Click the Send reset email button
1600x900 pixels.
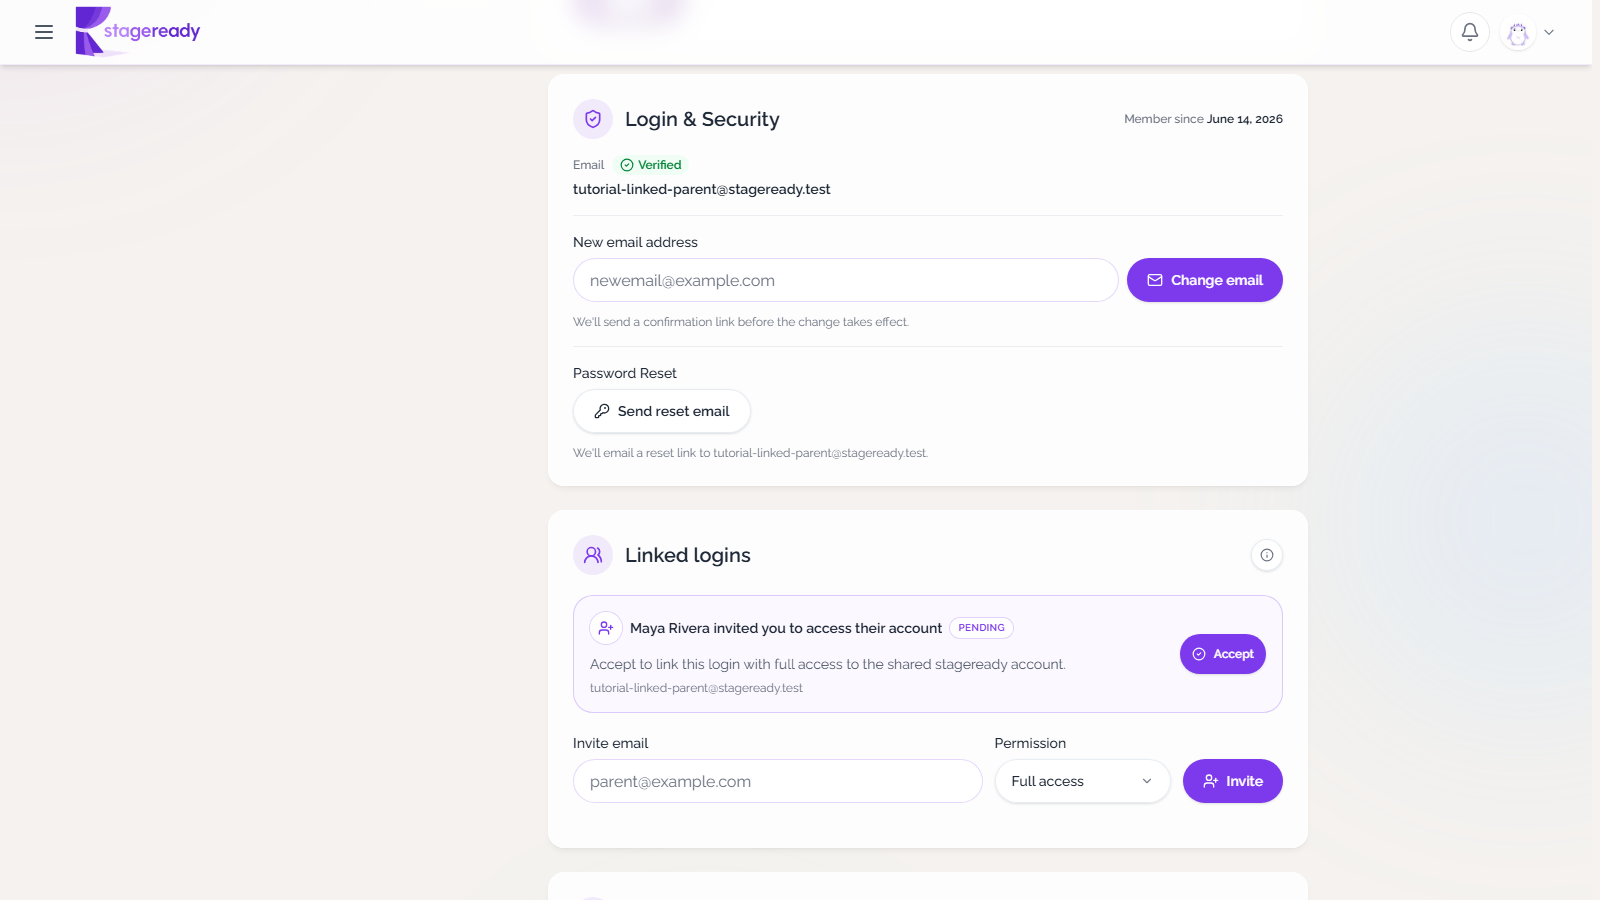click(662, 411)
